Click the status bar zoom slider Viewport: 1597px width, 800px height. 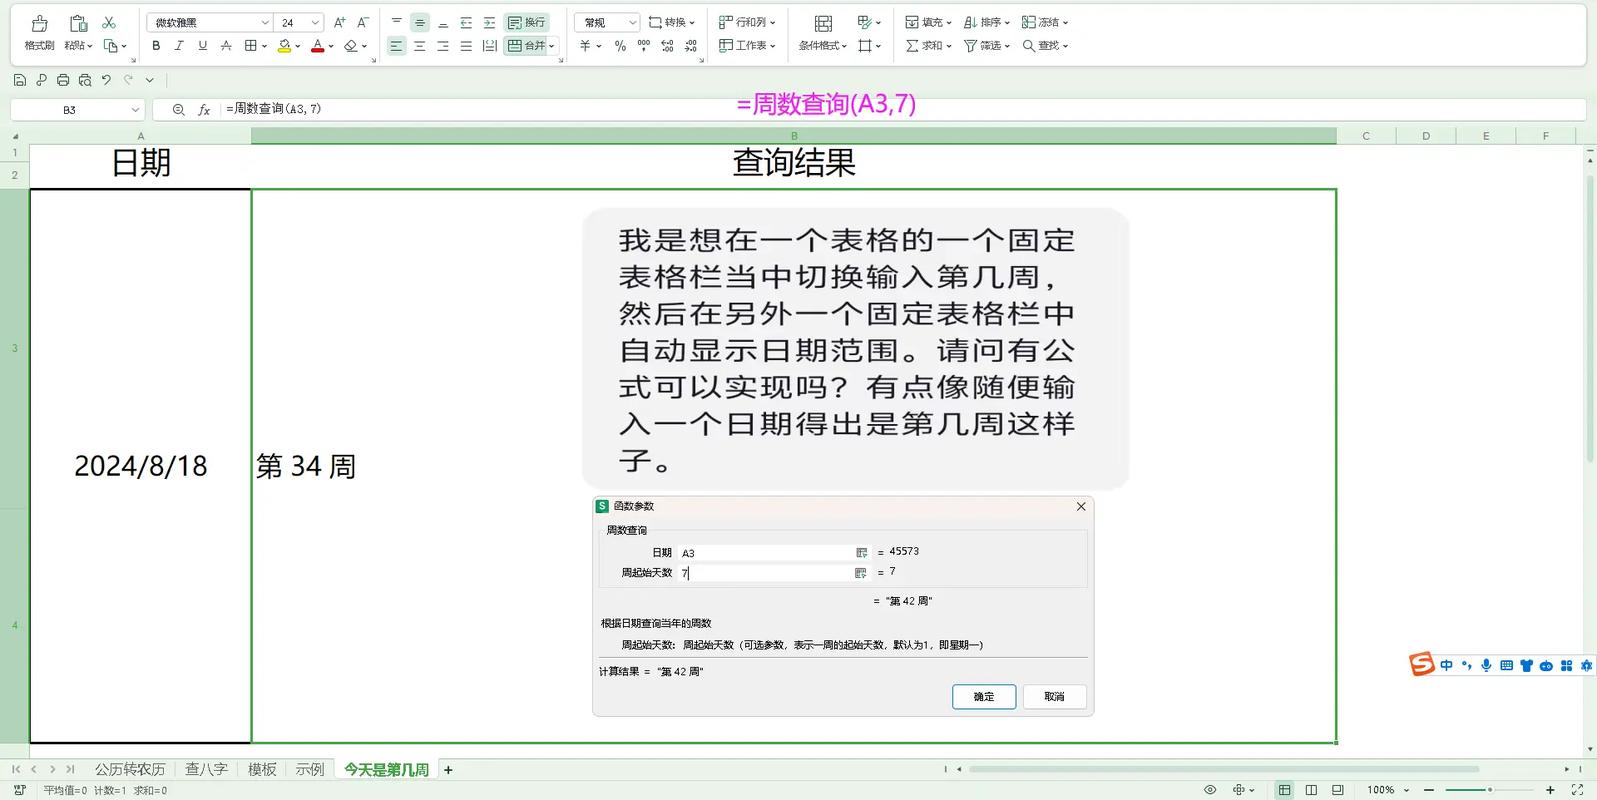(x=1489, y=790)
